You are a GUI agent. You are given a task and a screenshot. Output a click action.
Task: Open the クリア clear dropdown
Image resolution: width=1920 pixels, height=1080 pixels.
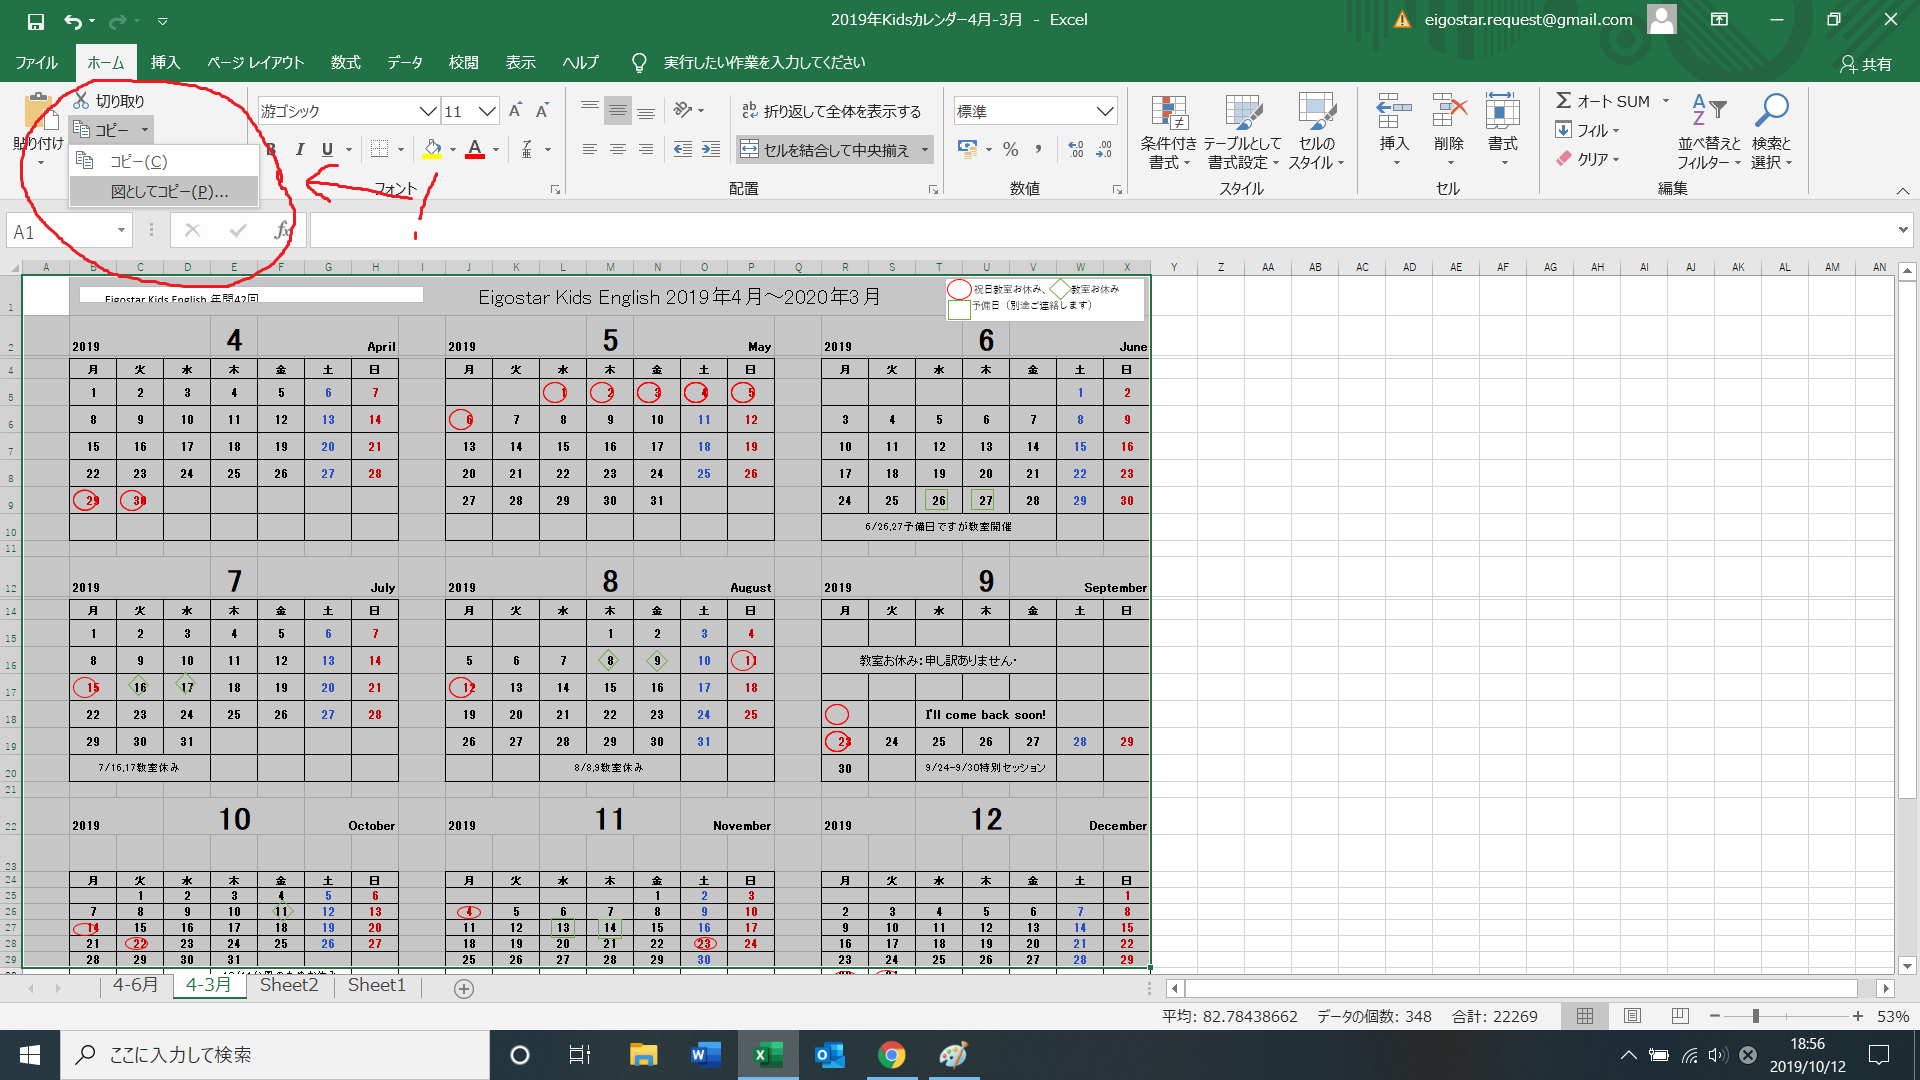[x=1587, y=159]
